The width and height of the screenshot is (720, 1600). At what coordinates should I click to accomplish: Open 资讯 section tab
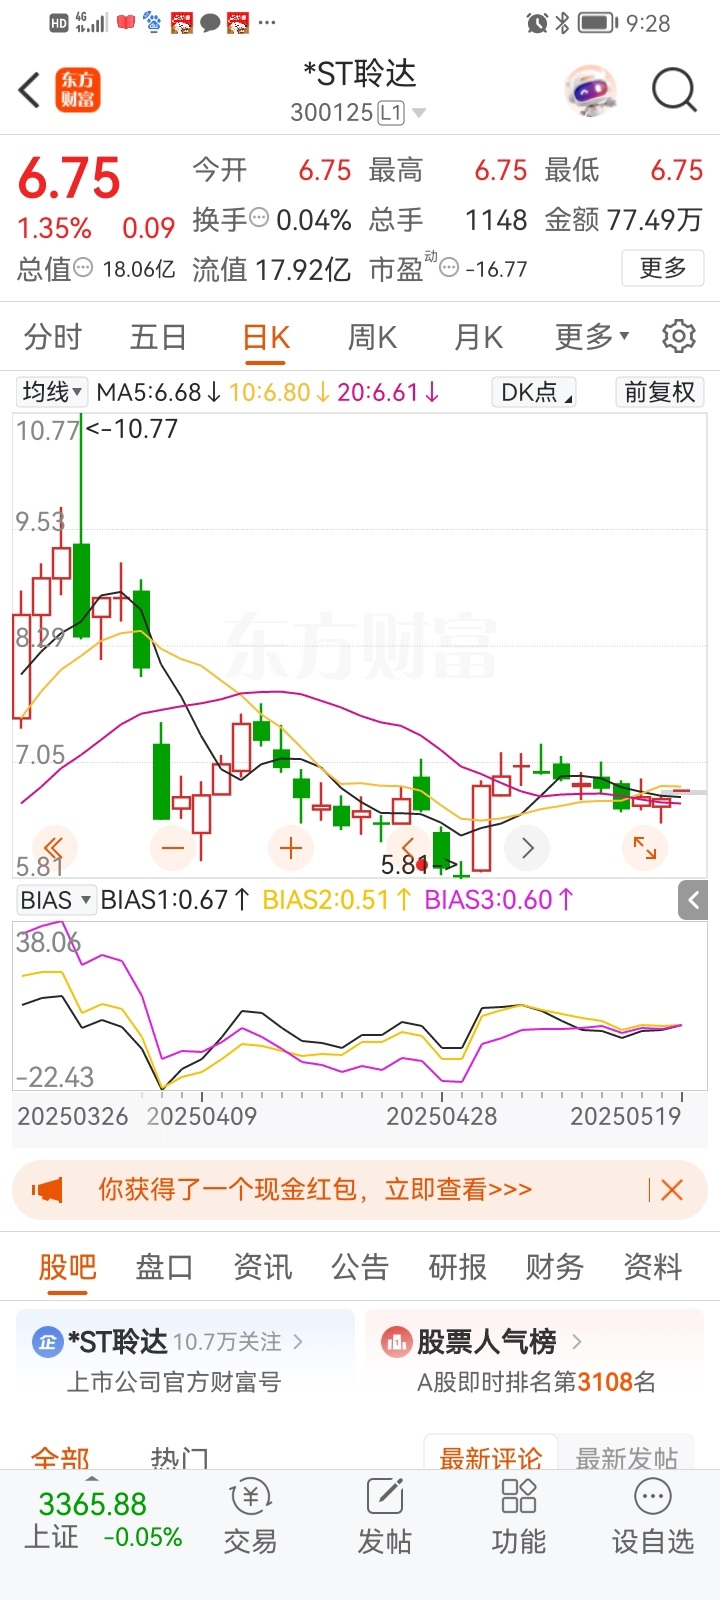click(262, 1267)
